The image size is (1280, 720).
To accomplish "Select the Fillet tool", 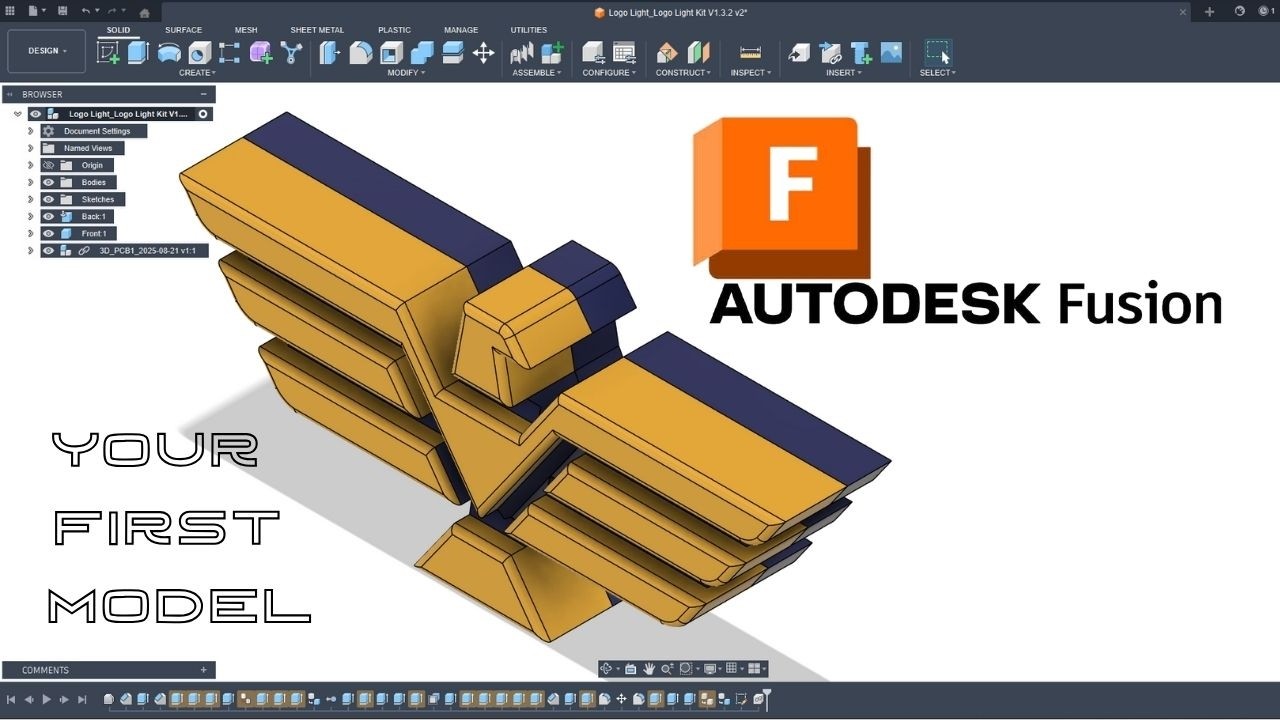I will coord(361,52).
